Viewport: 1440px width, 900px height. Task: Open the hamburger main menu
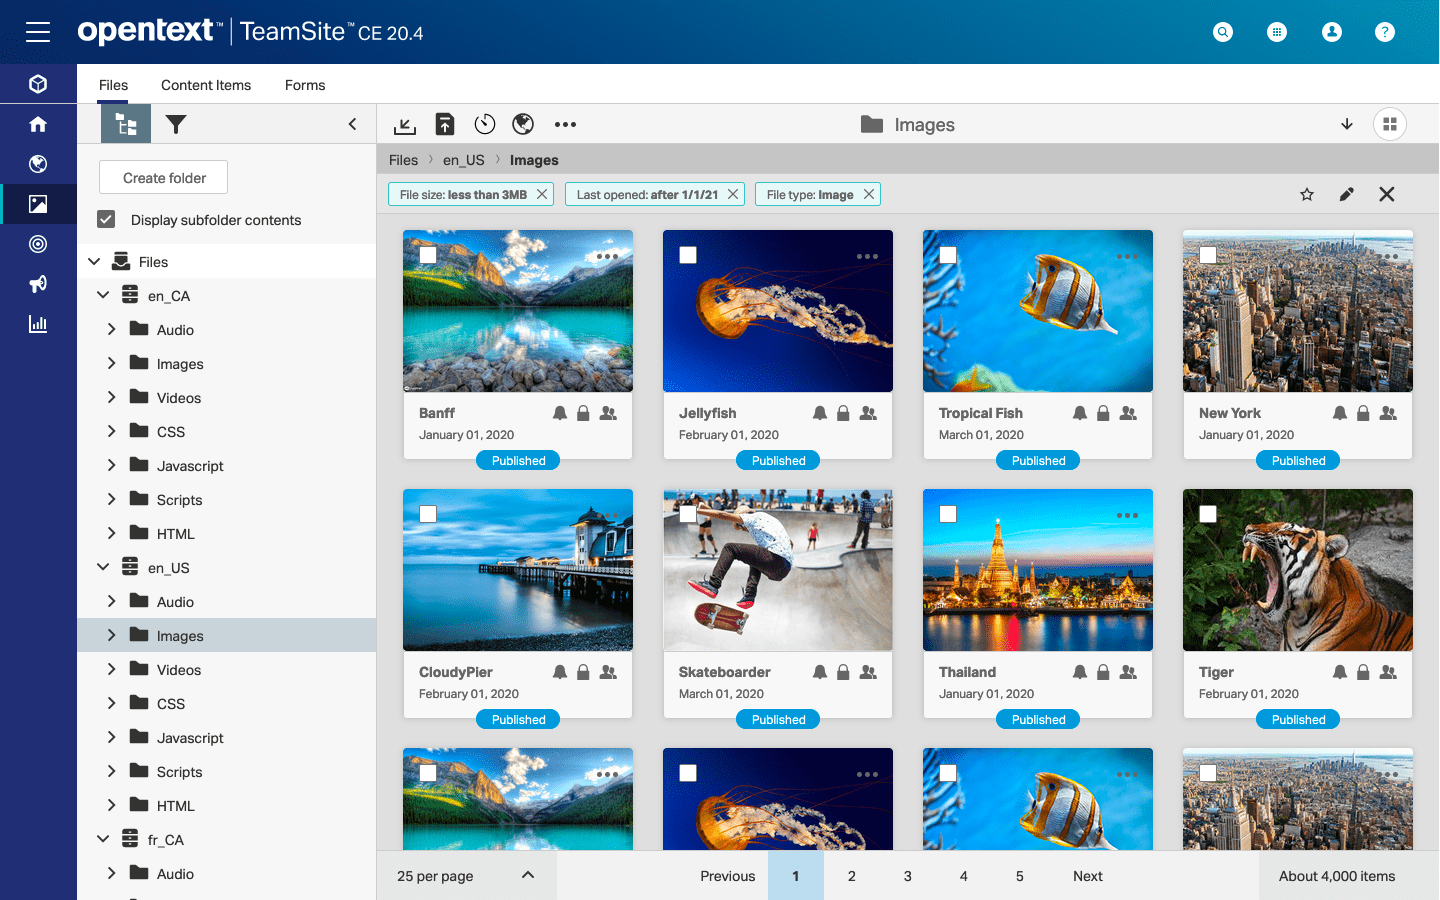38,32
